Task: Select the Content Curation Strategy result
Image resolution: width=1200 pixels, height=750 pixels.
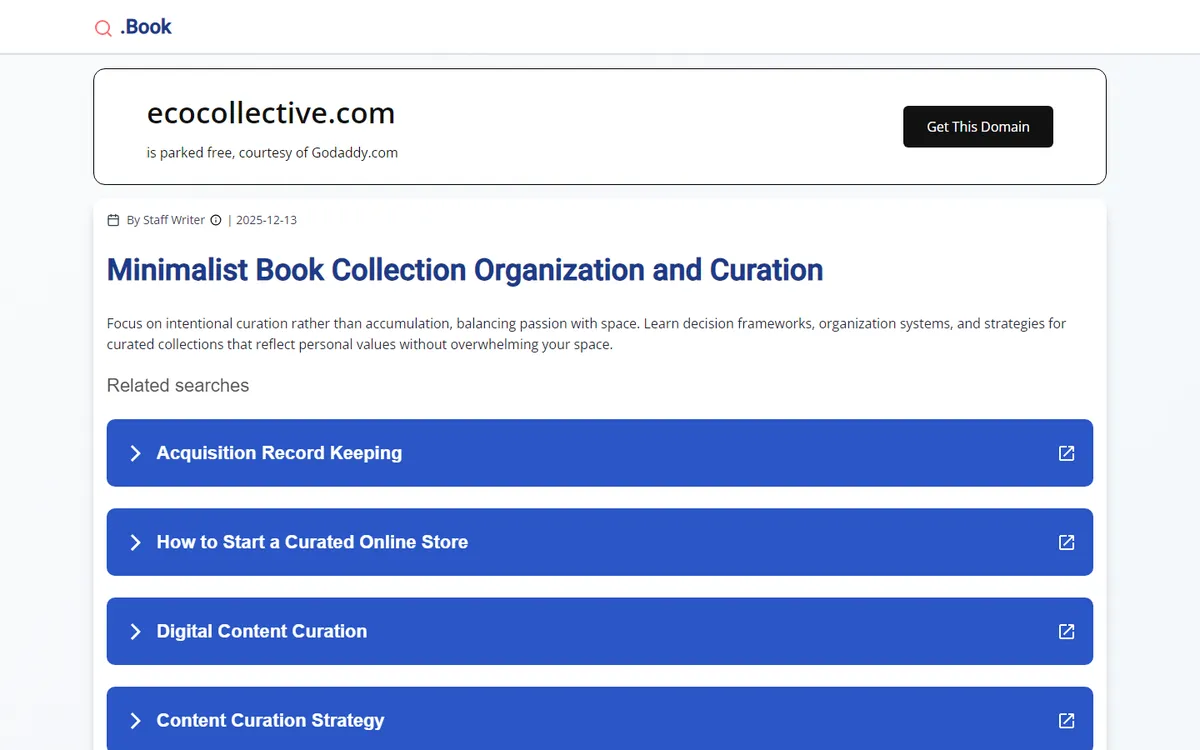Action: (x=270, y=720)
